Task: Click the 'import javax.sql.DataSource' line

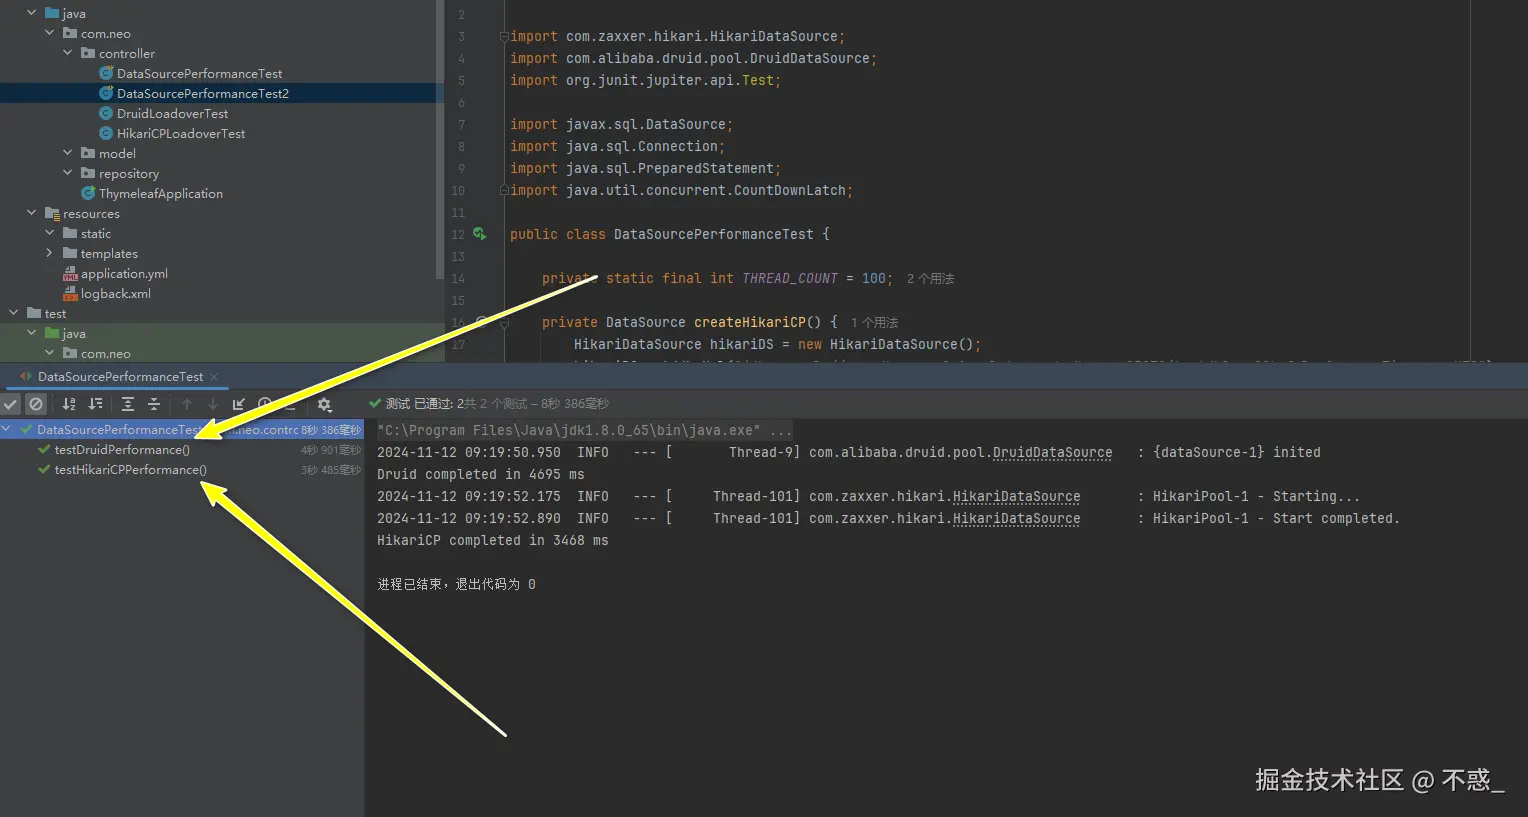Action: 621,124
